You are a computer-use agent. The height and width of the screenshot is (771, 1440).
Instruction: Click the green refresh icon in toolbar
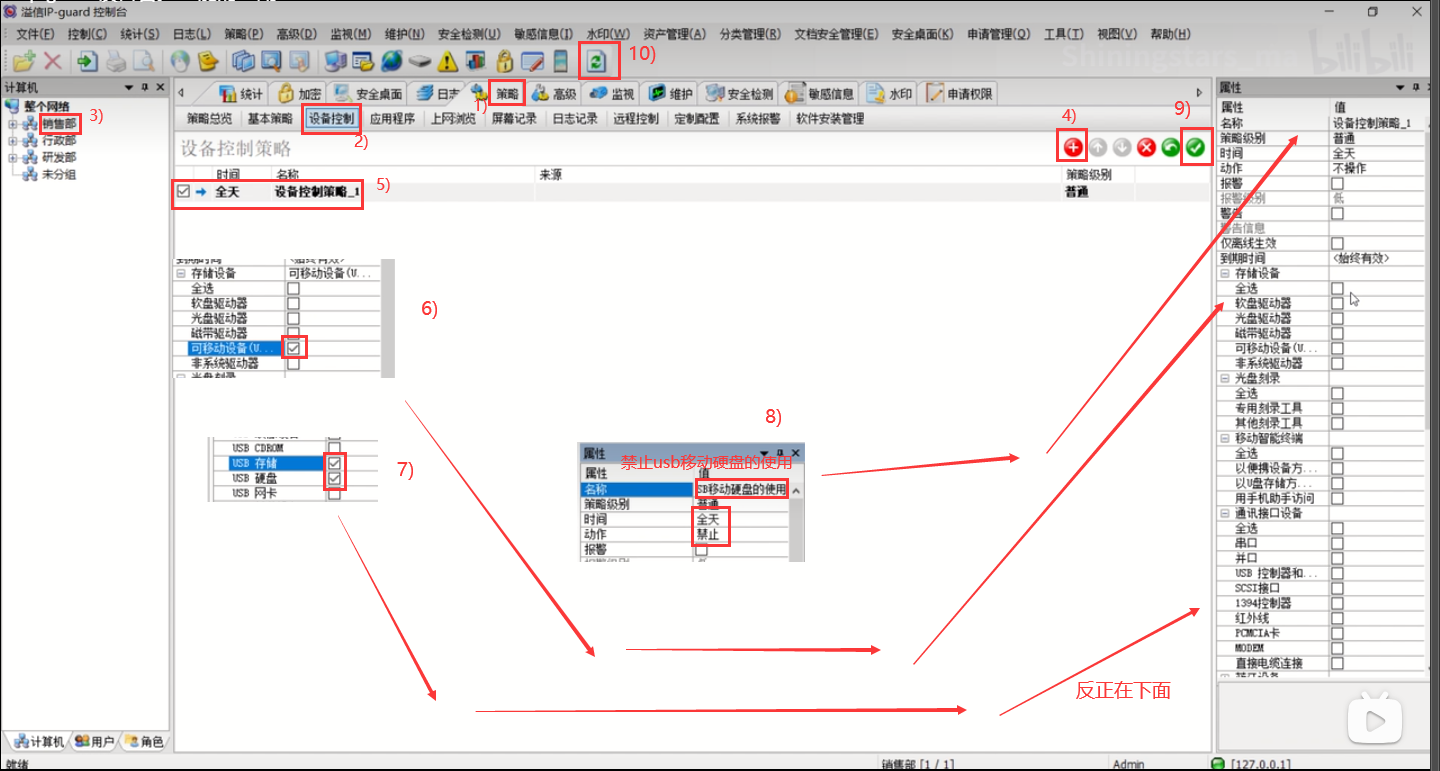(596, 61)
